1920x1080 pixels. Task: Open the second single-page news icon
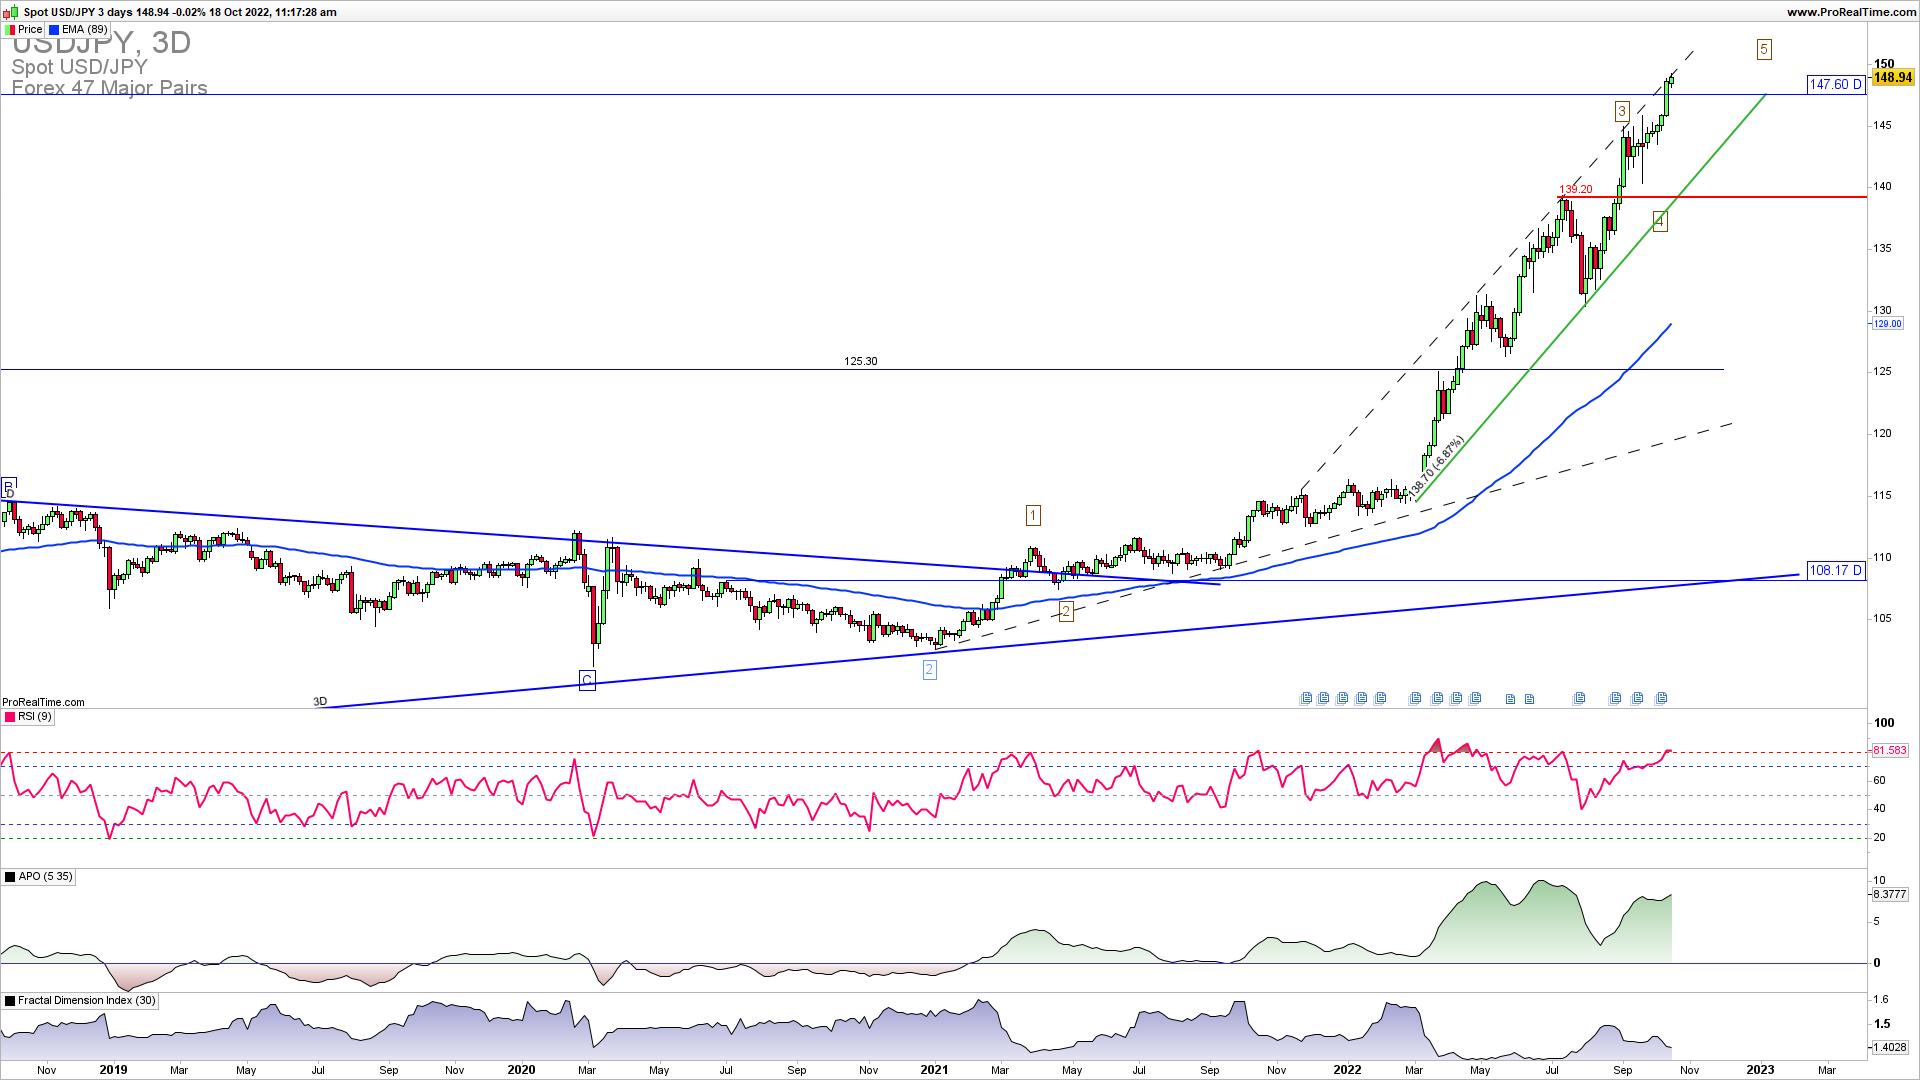1529,699
